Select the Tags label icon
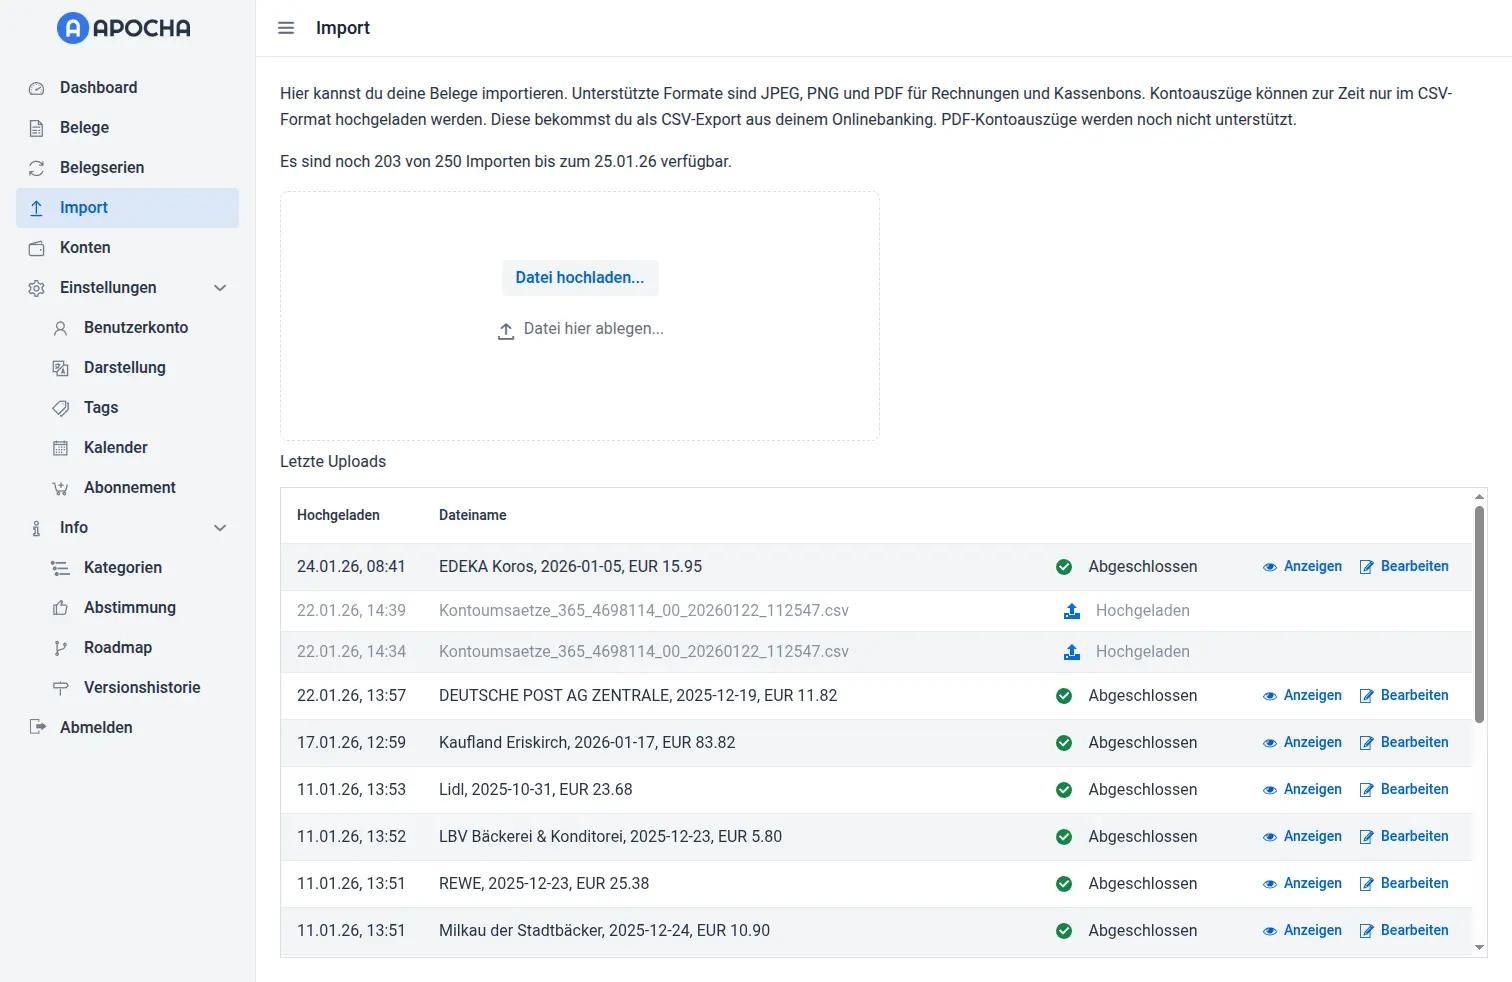1512x982 pixels. pos(60,407)
